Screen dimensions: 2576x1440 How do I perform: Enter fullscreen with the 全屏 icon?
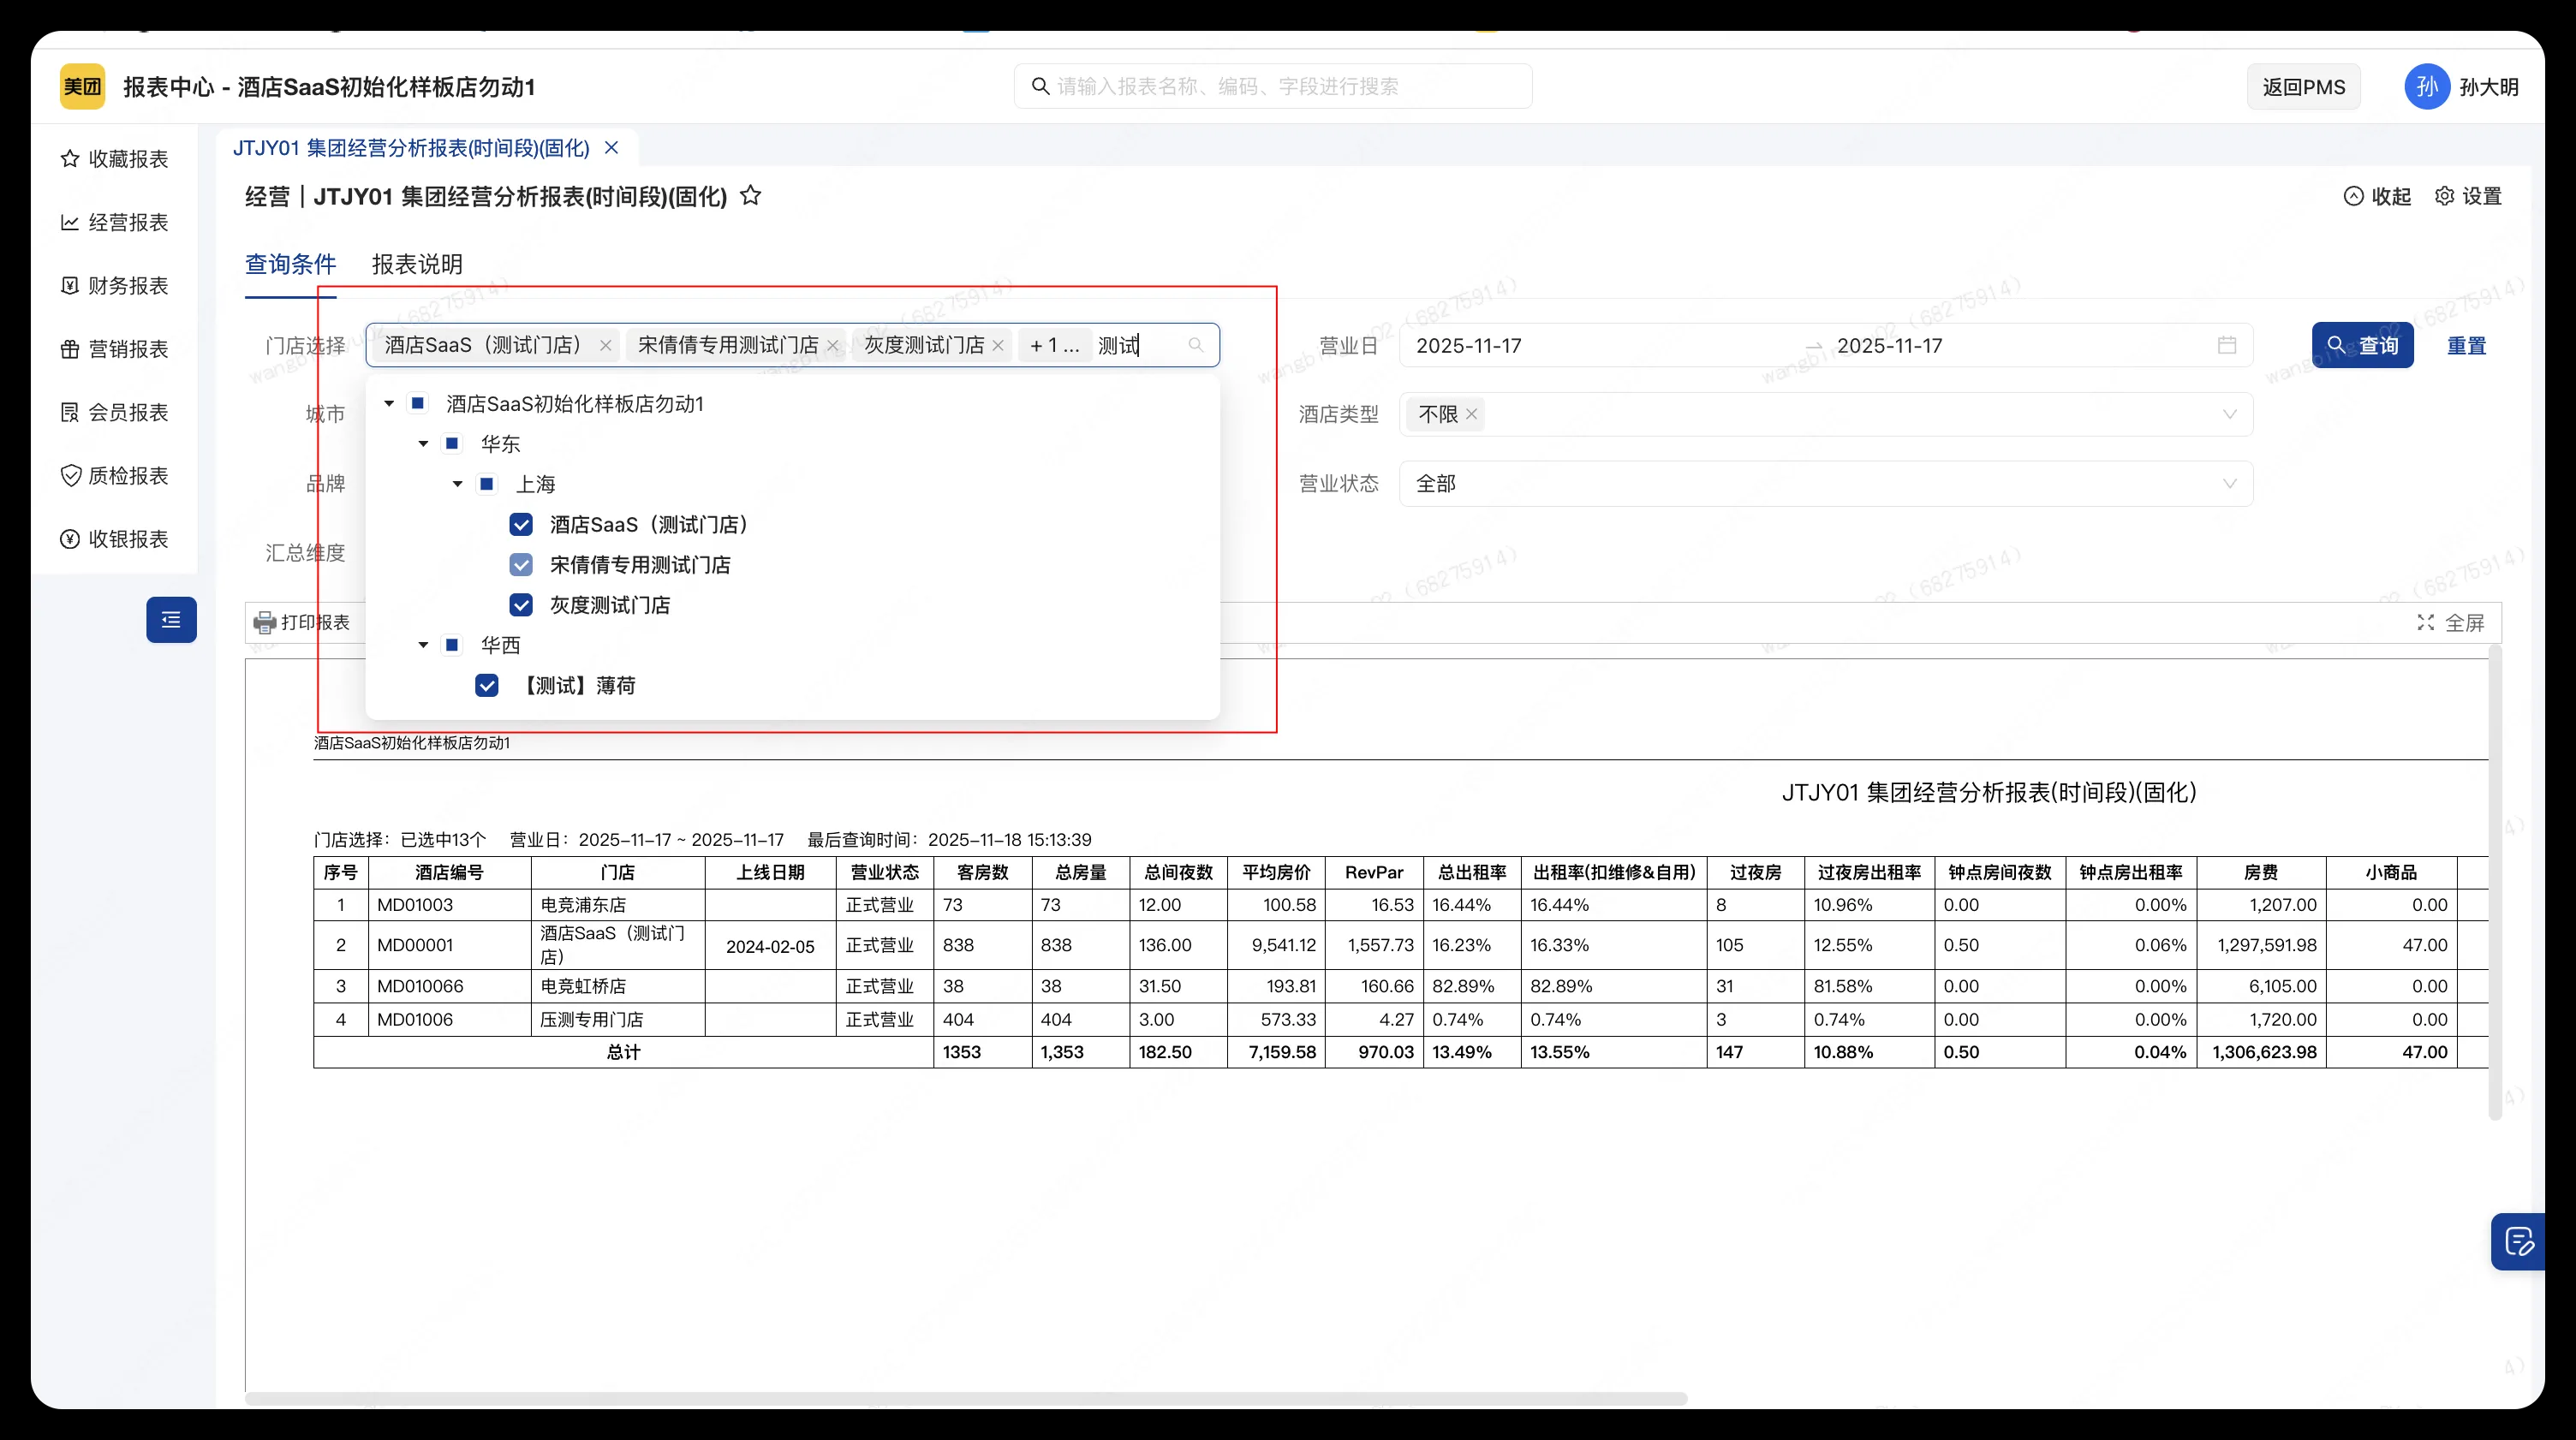2426,622
